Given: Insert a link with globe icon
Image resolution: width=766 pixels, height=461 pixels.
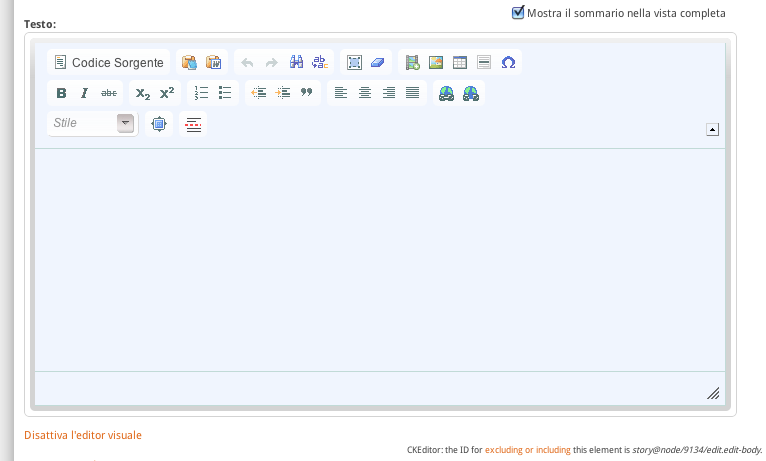Looking at the screenshot, I should coord(446,93).
